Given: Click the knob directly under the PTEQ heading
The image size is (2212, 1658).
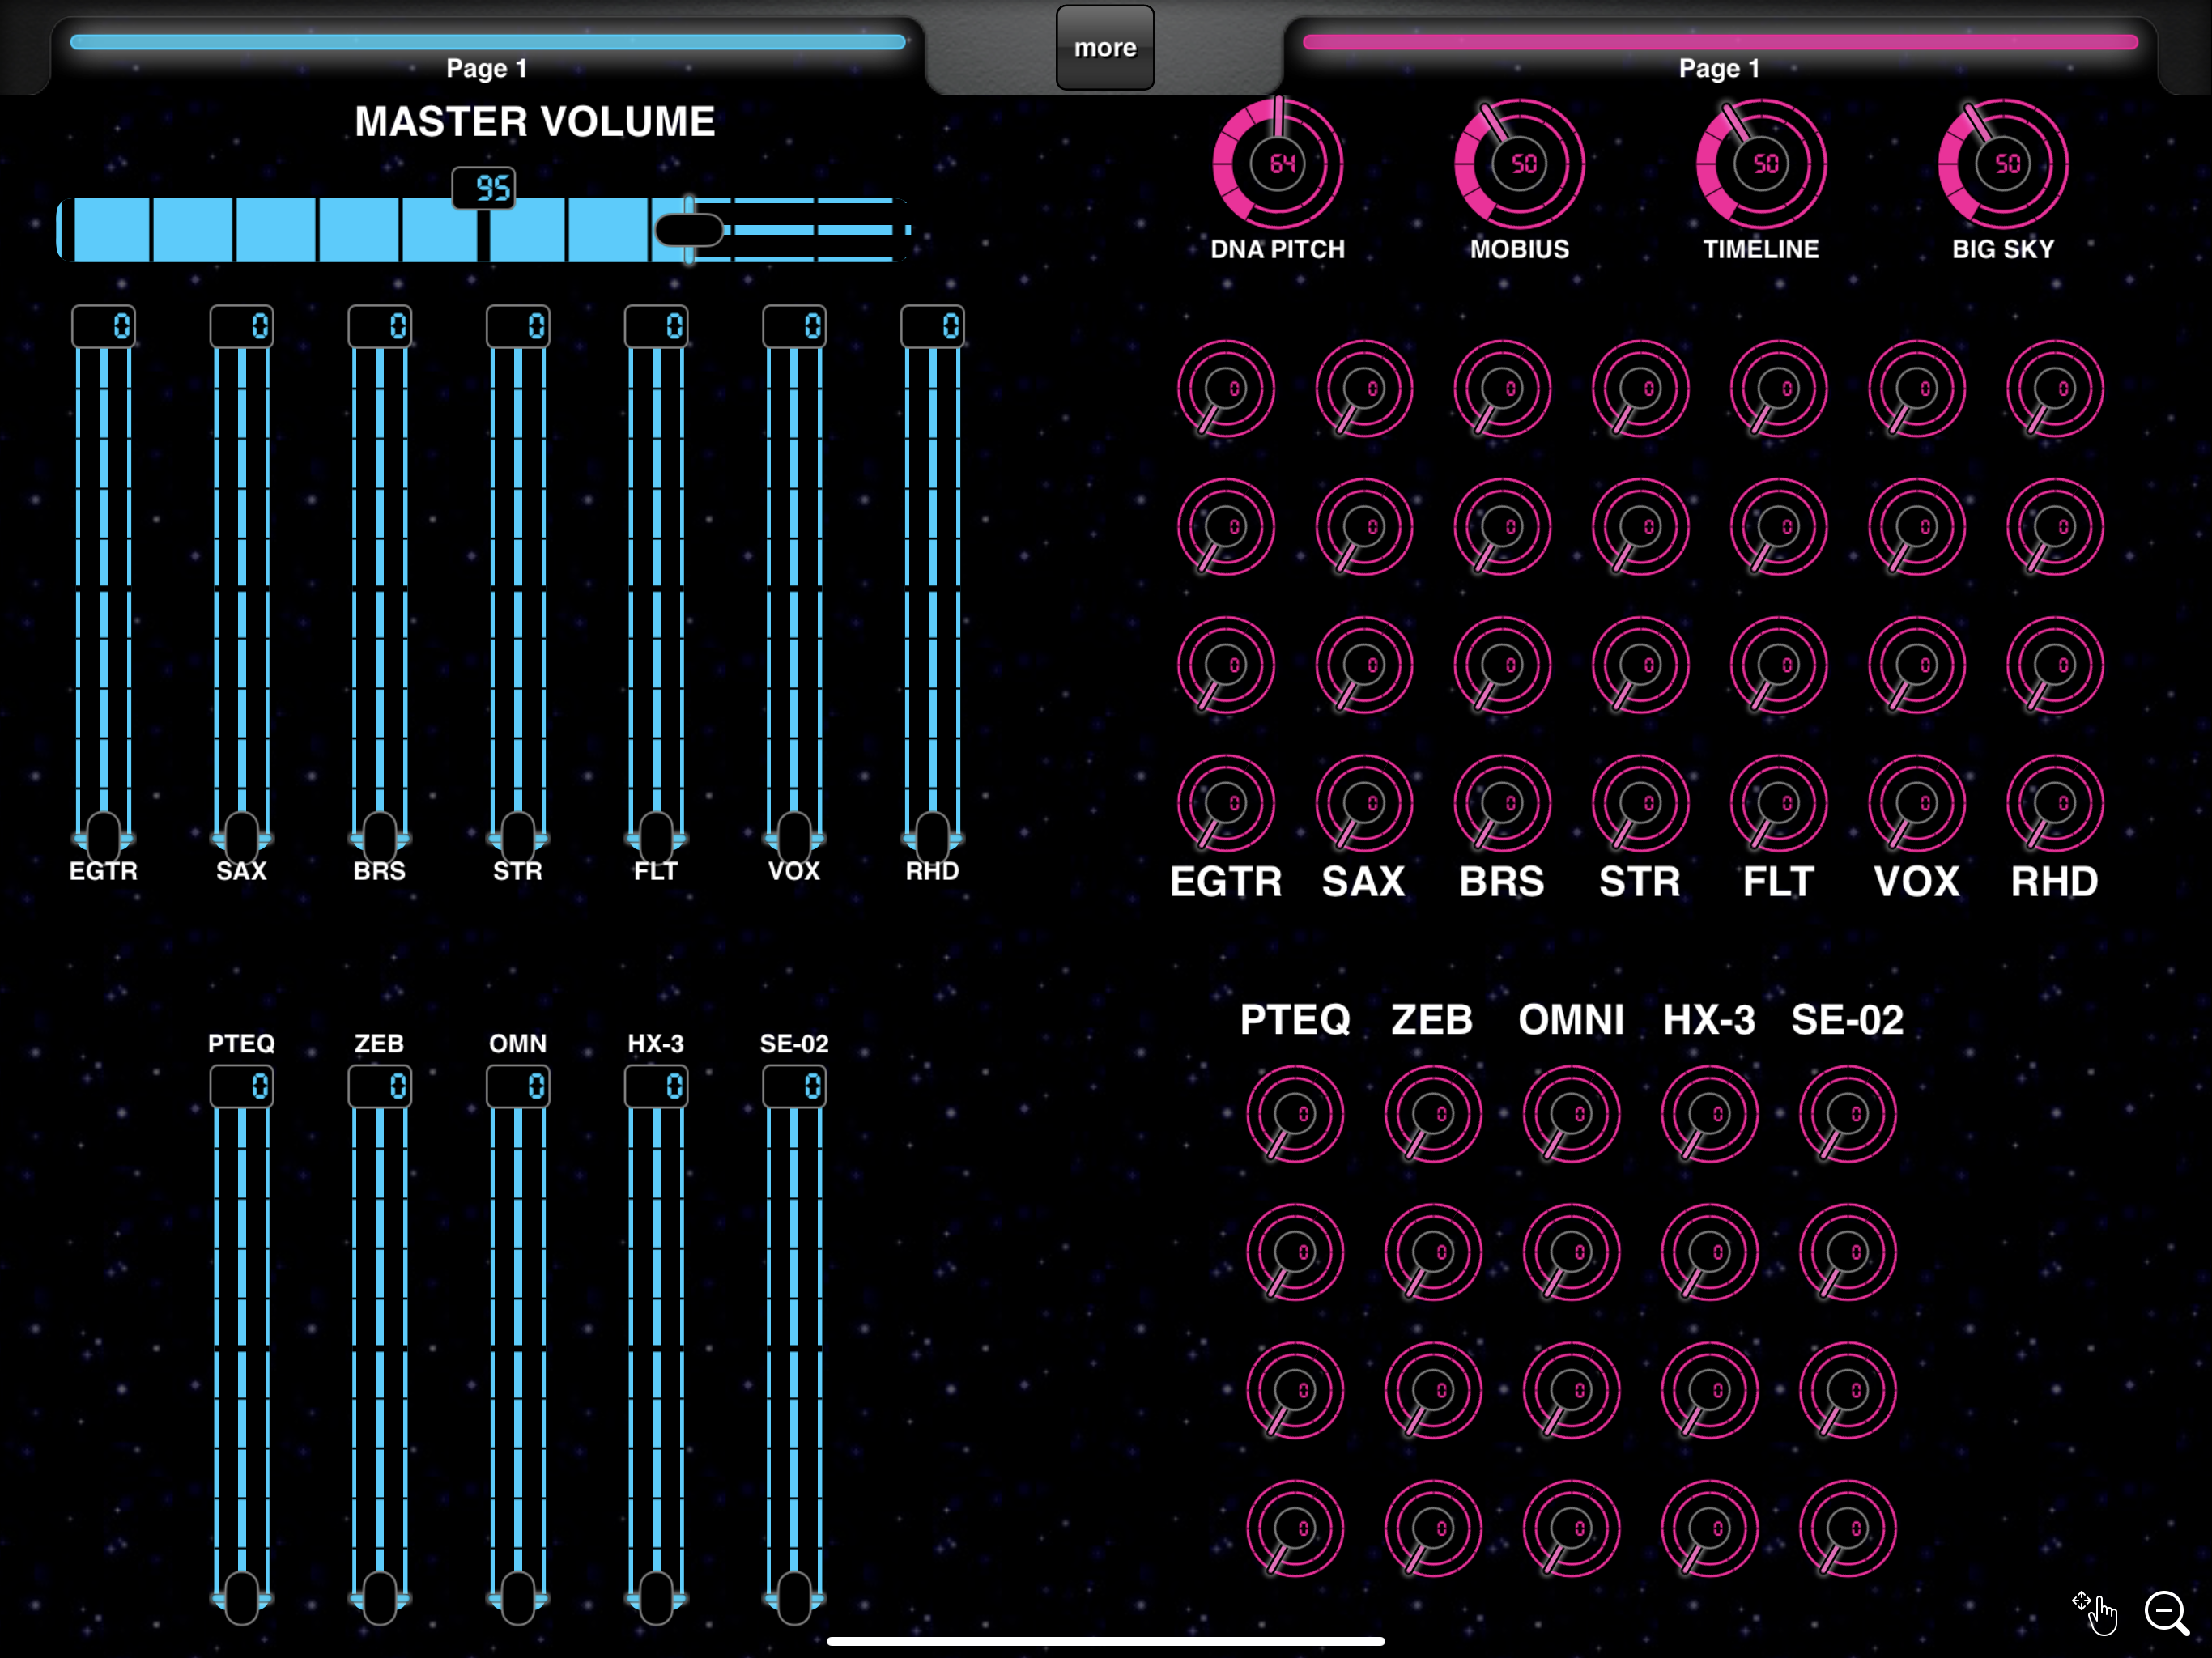Looking at the screenshot, I should 1295,1114.
